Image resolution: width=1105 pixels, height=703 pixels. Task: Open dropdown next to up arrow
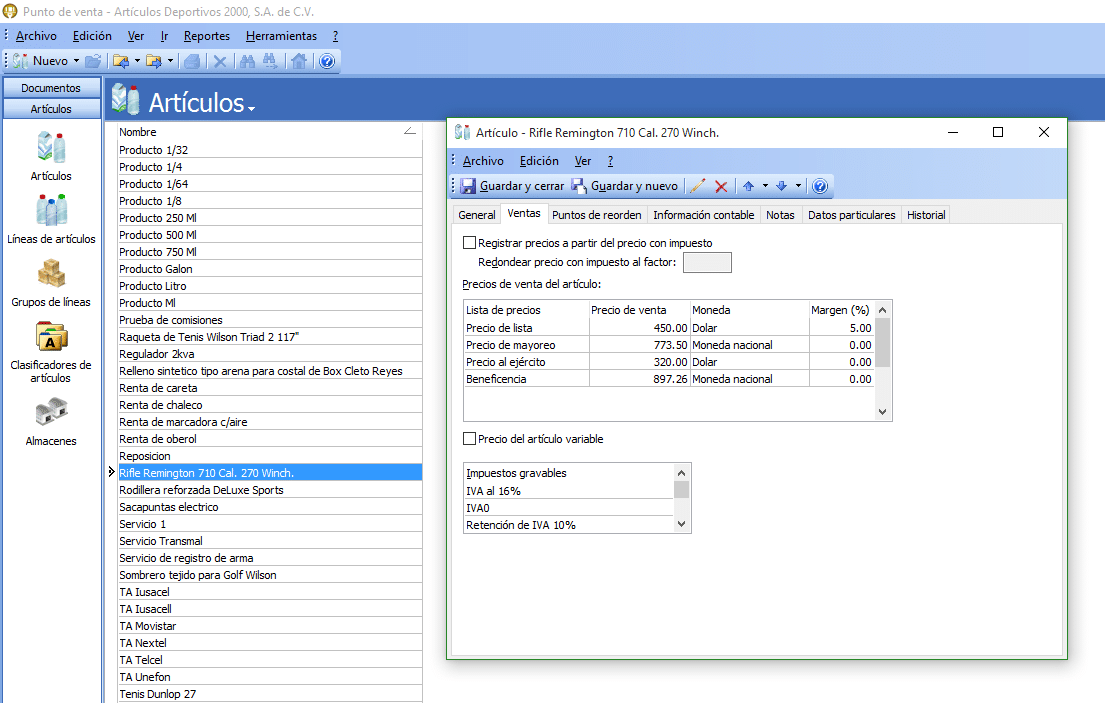pos(765,186)
